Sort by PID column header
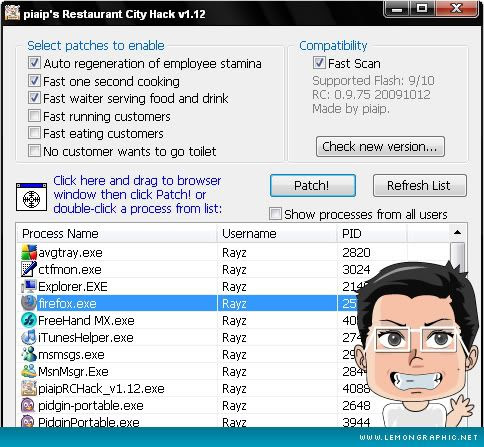Image resolution: width=484 pixels, height=447 pixels. (372, 233)
